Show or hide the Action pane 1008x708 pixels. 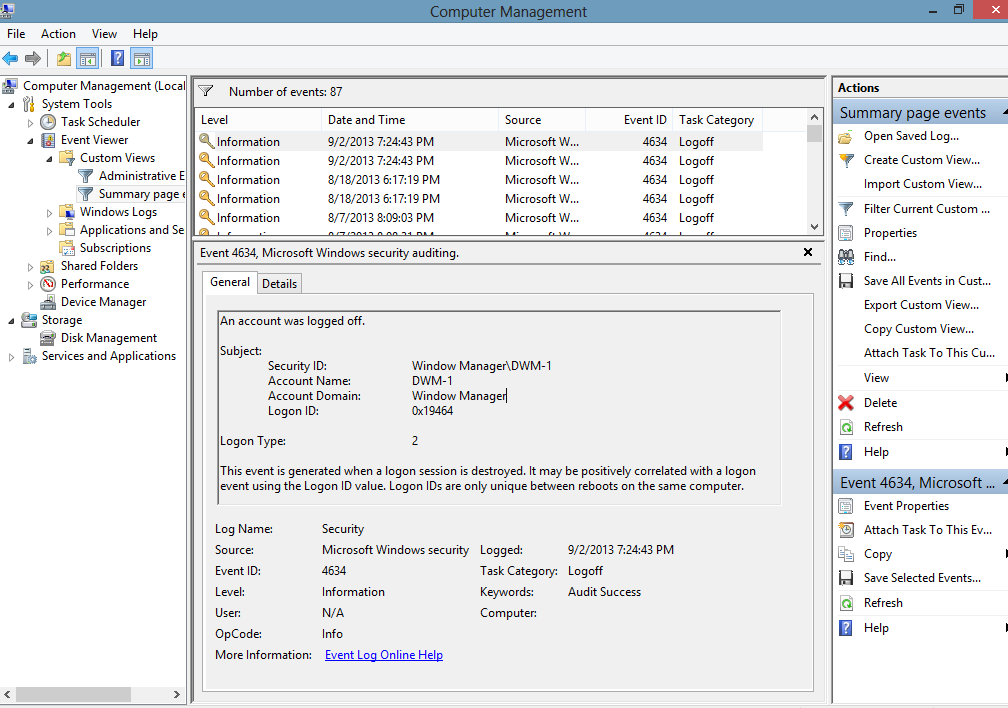[141, 57]
